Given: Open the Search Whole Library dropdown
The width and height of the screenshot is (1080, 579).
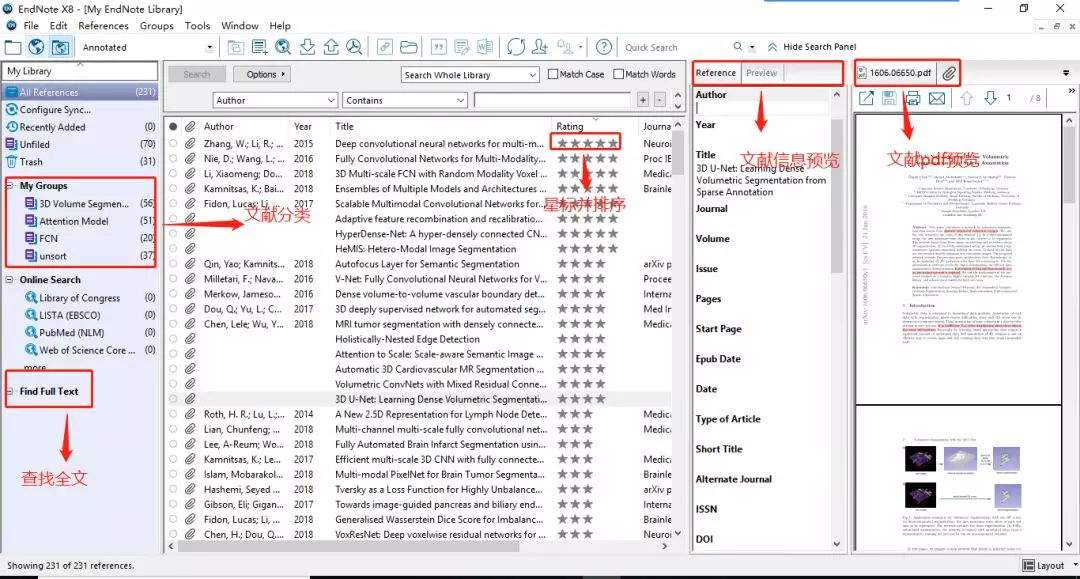Looking at the screenshot, I should pos(532,74).
